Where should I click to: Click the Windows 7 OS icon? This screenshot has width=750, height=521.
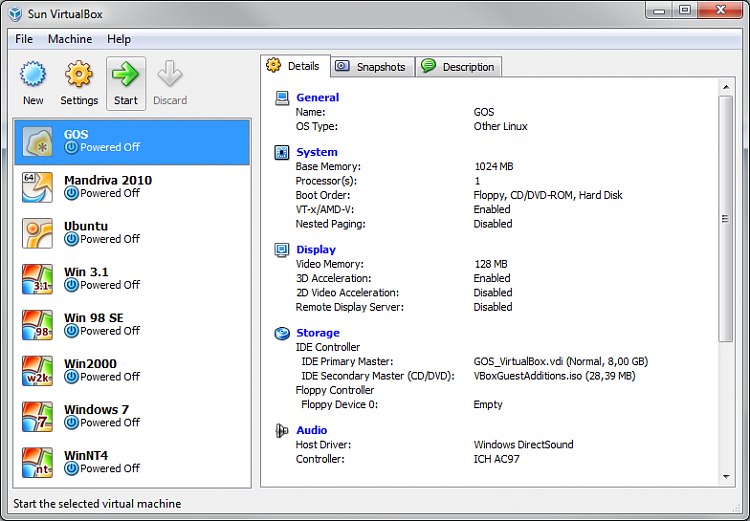click(37, 417)
